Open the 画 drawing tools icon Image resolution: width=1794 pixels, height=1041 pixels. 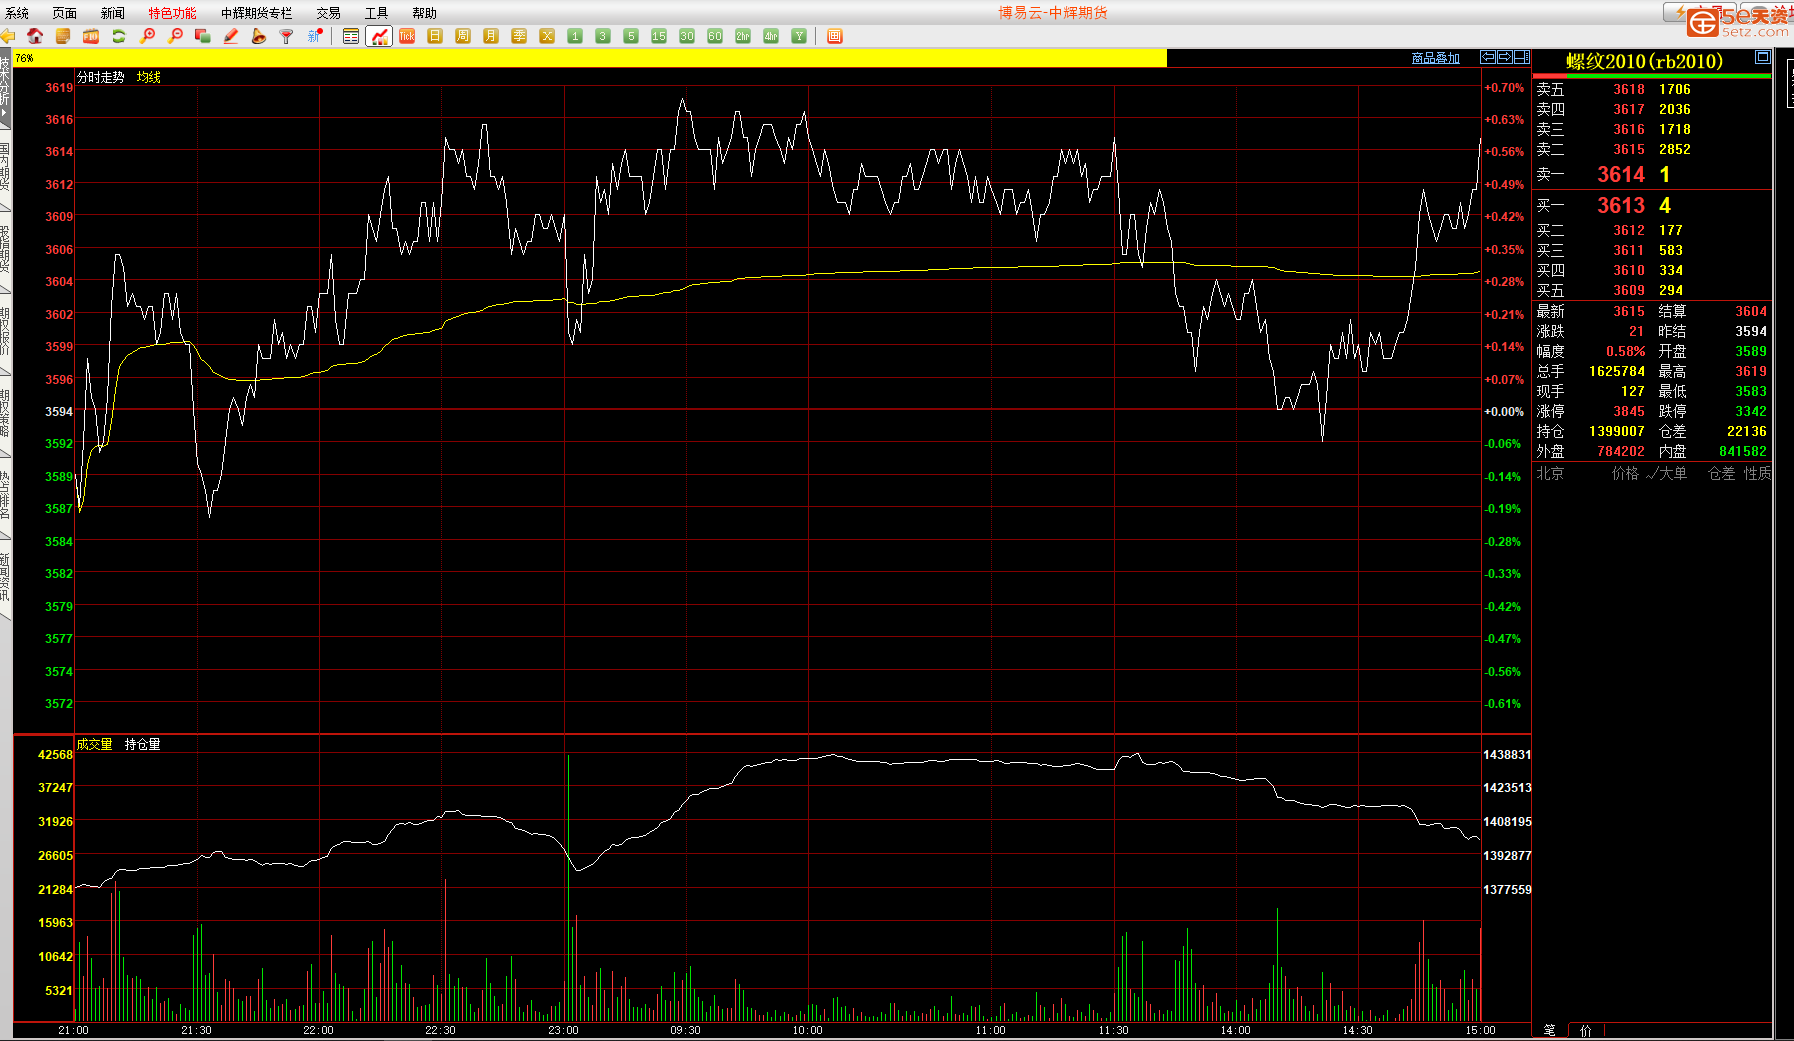coord(835,36)
